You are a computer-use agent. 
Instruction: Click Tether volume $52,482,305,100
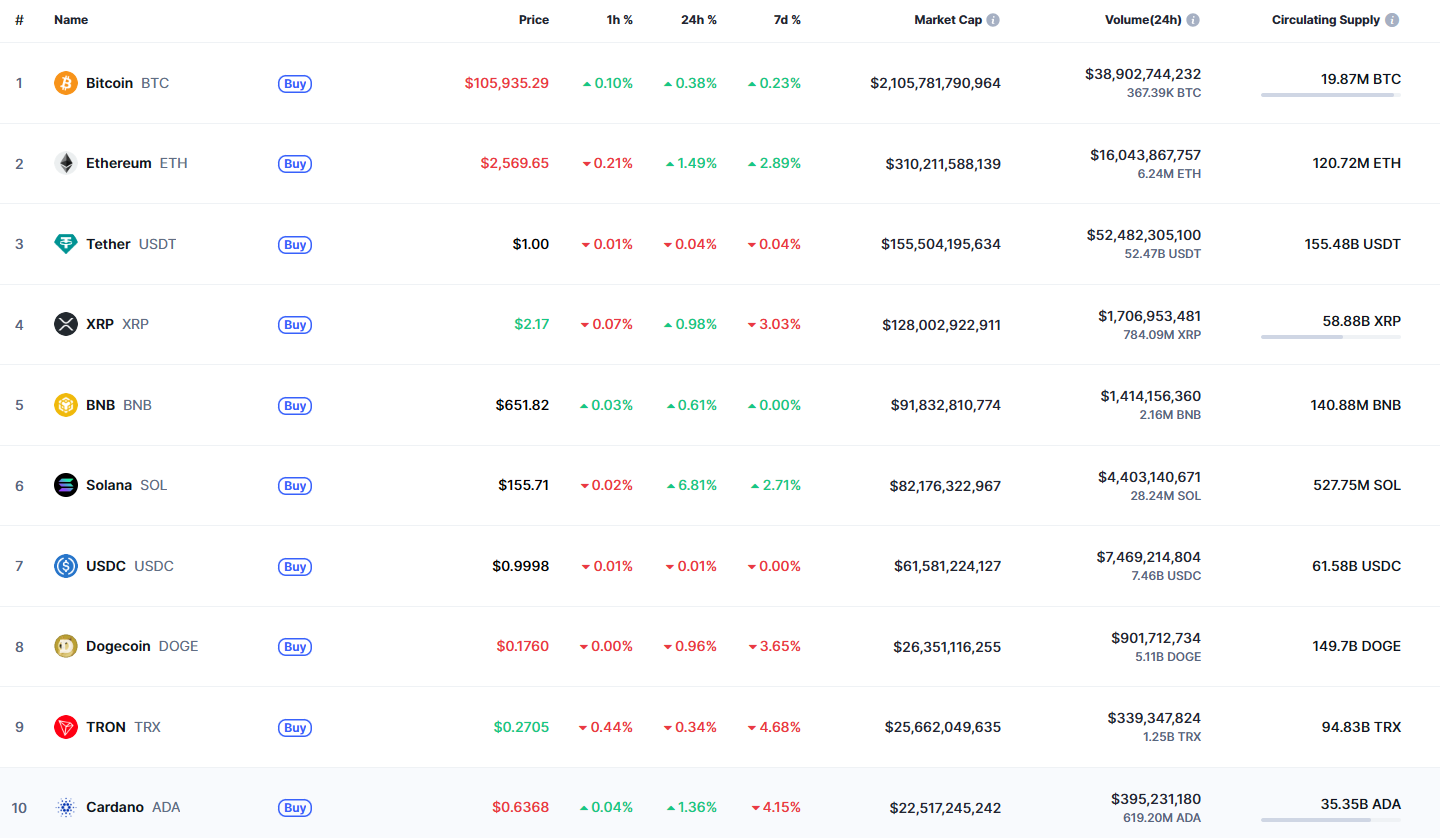tap(1144, 235)
